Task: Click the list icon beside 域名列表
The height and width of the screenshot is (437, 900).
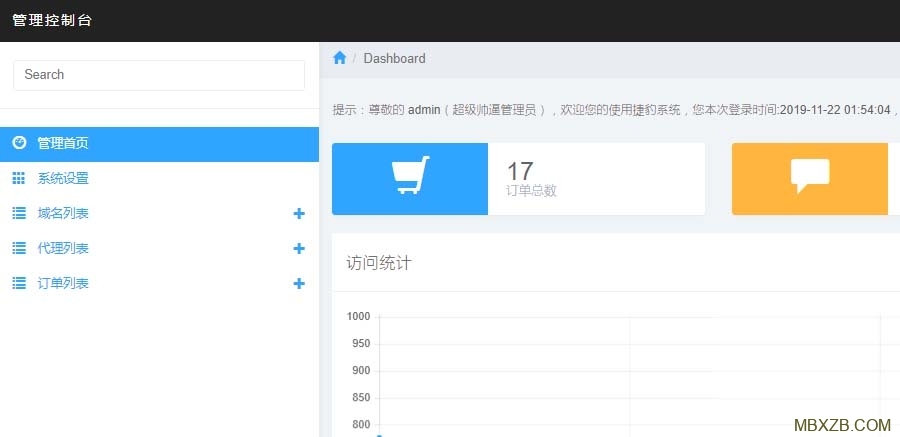Action: [19, 214]
